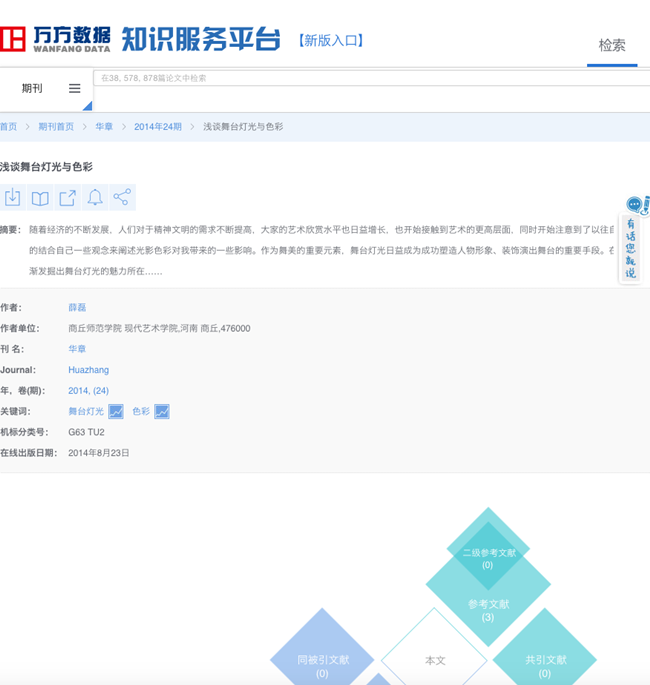The height and width of the screenshot is (685, 650).
Task: Click the chat bubble feedback icon
Action: [x=634, y=204]
